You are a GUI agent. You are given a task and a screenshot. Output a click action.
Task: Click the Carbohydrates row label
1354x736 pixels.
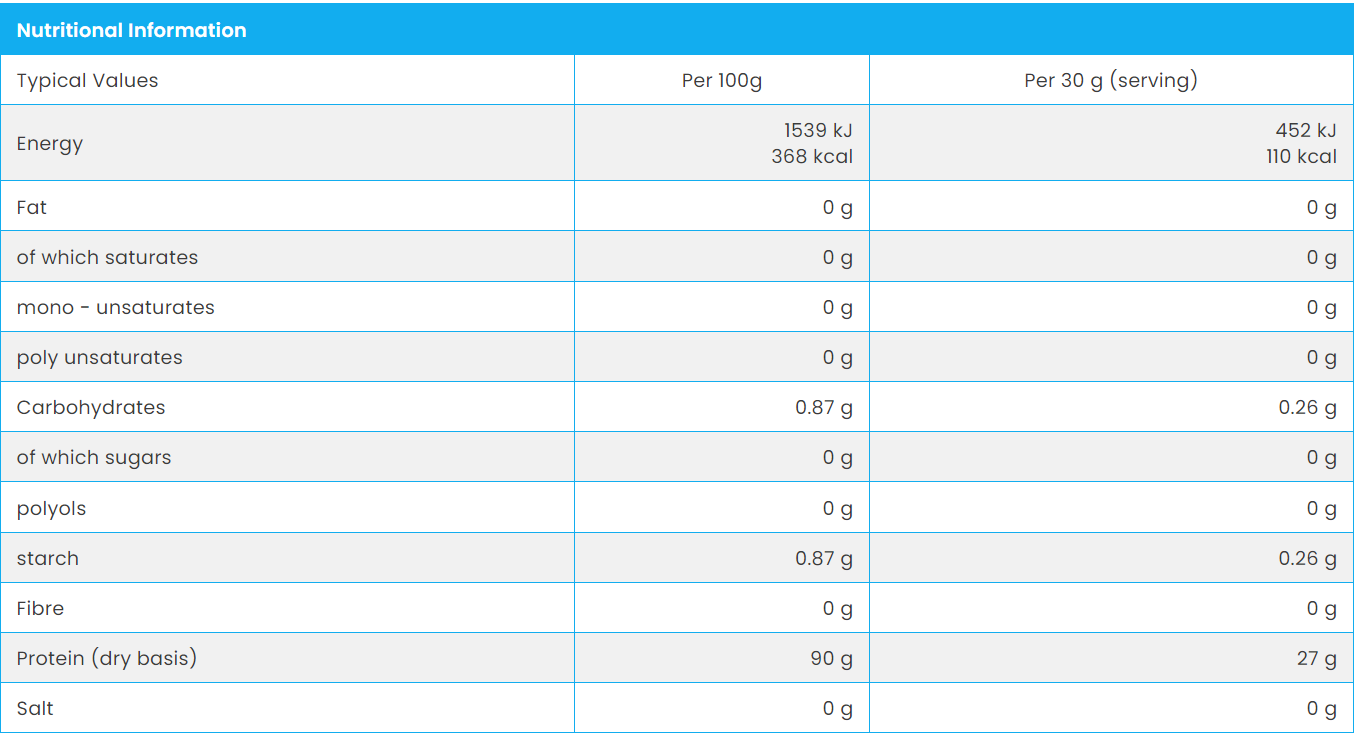pyautogui.click(x=90, y=407)
